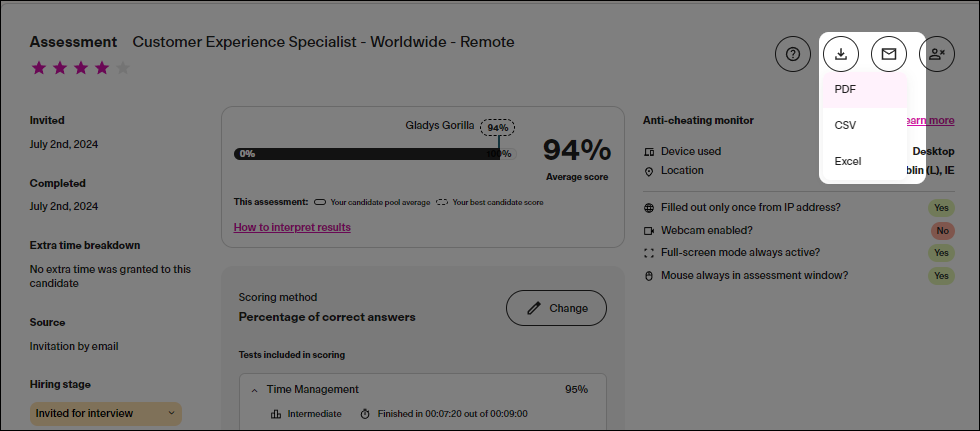Click the third rating star
This screenshot has width=980, height=431.
point(81,67)
